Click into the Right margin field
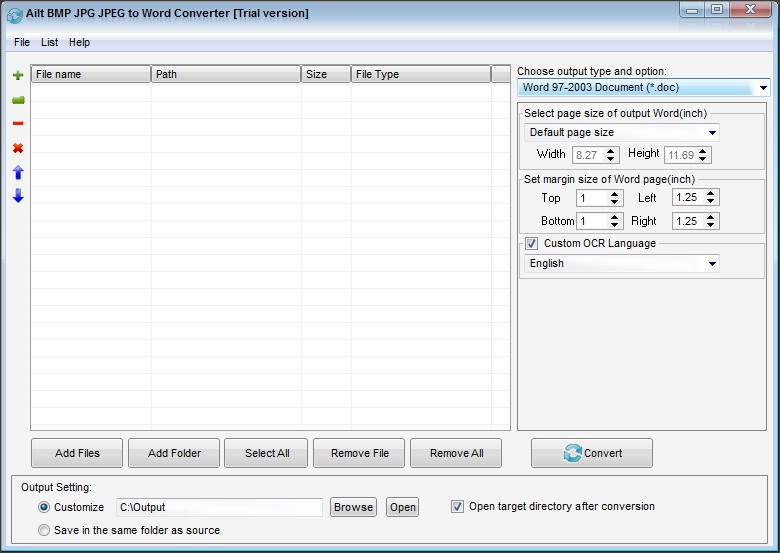 (688, 221)
